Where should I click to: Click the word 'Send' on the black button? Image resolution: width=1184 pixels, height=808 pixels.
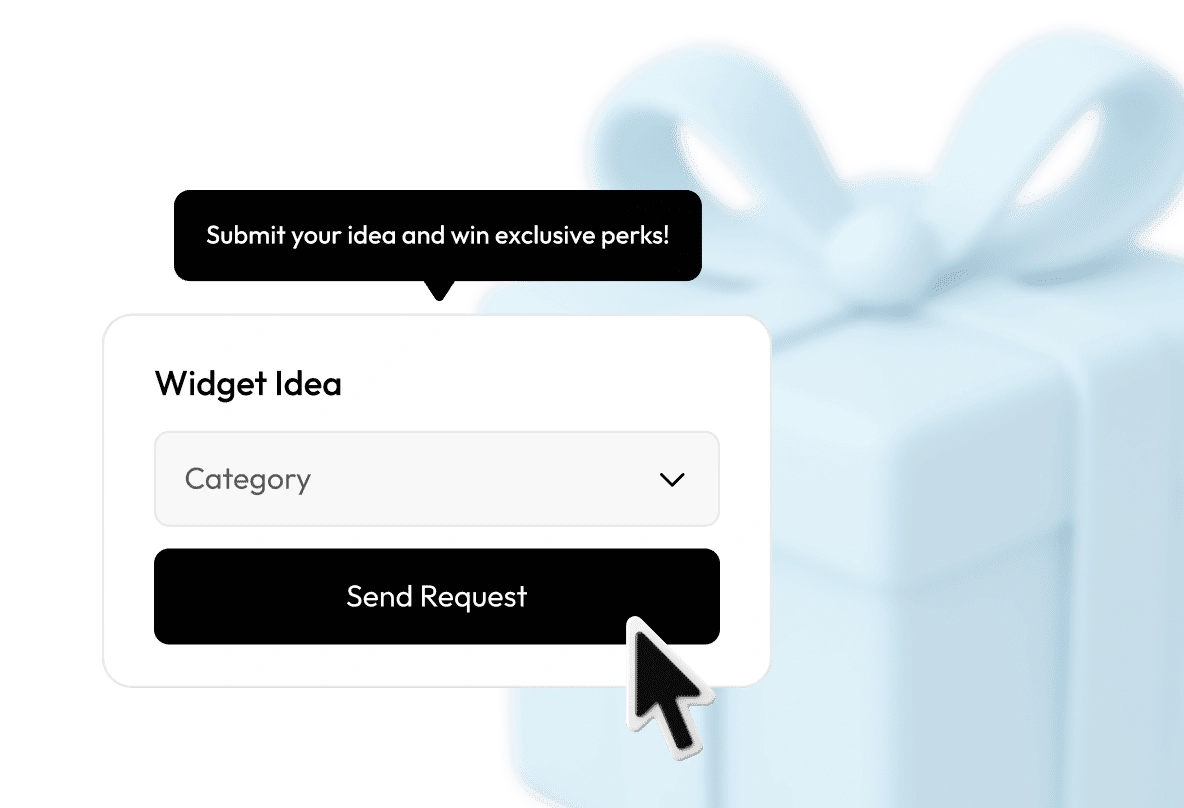point(379,597)
